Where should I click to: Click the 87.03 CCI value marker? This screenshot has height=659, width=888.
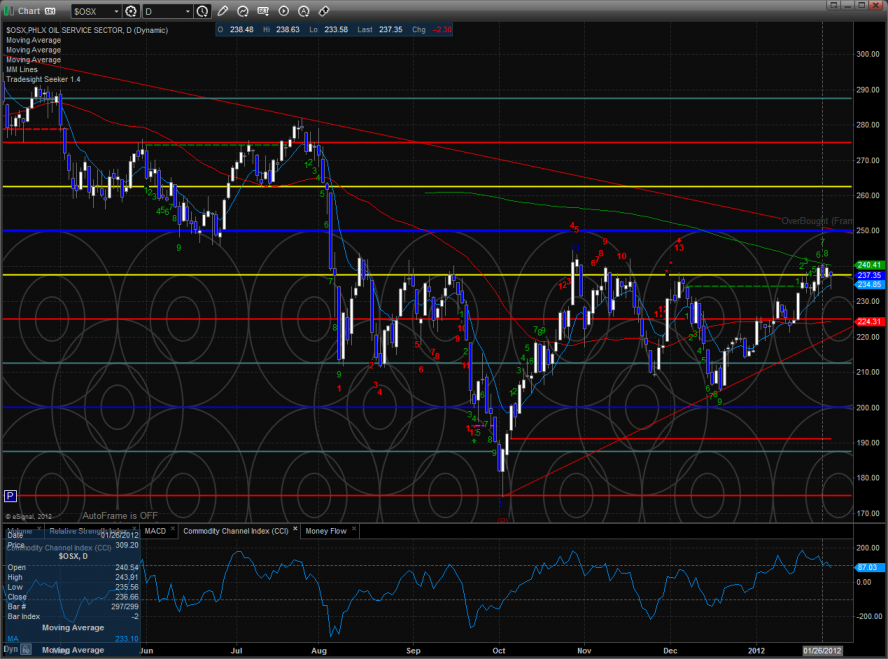[868, 567]
